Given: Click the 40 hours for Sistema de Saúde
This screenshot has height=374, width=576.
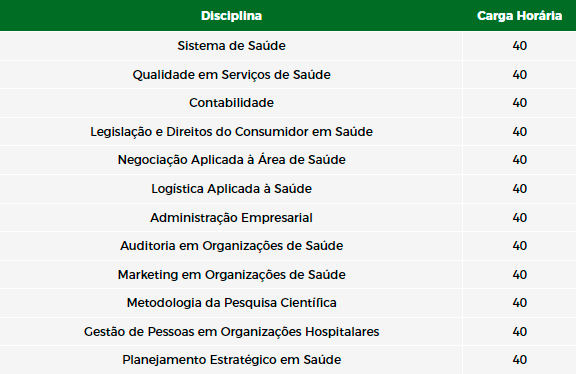Looking at the screenshot, I should click(x=519, y=46).
